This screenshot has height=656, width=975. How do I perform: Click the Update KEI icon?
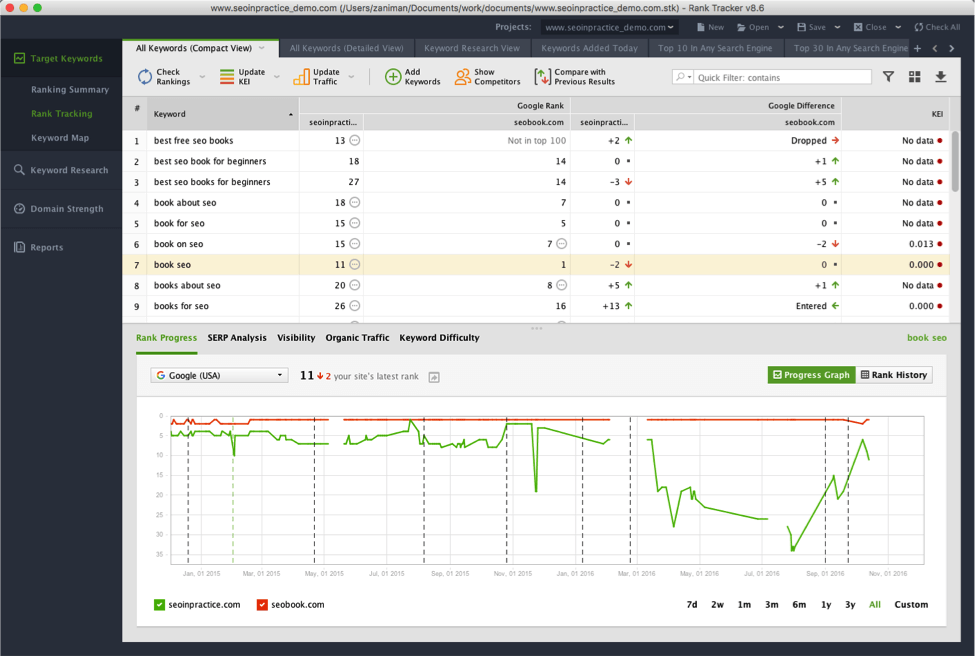(227, 77)
